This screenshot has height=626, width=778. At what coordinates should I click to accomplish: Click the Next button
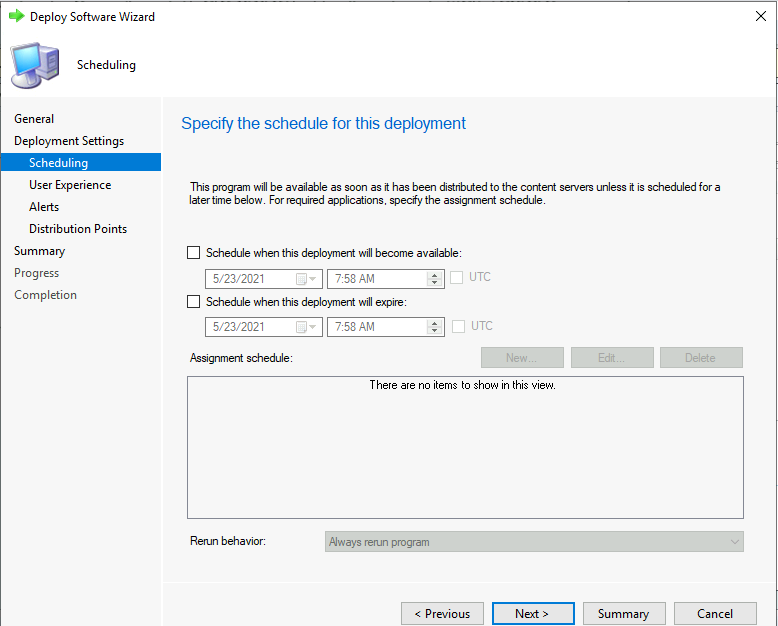pyautogui.click(x=532, y=614)
